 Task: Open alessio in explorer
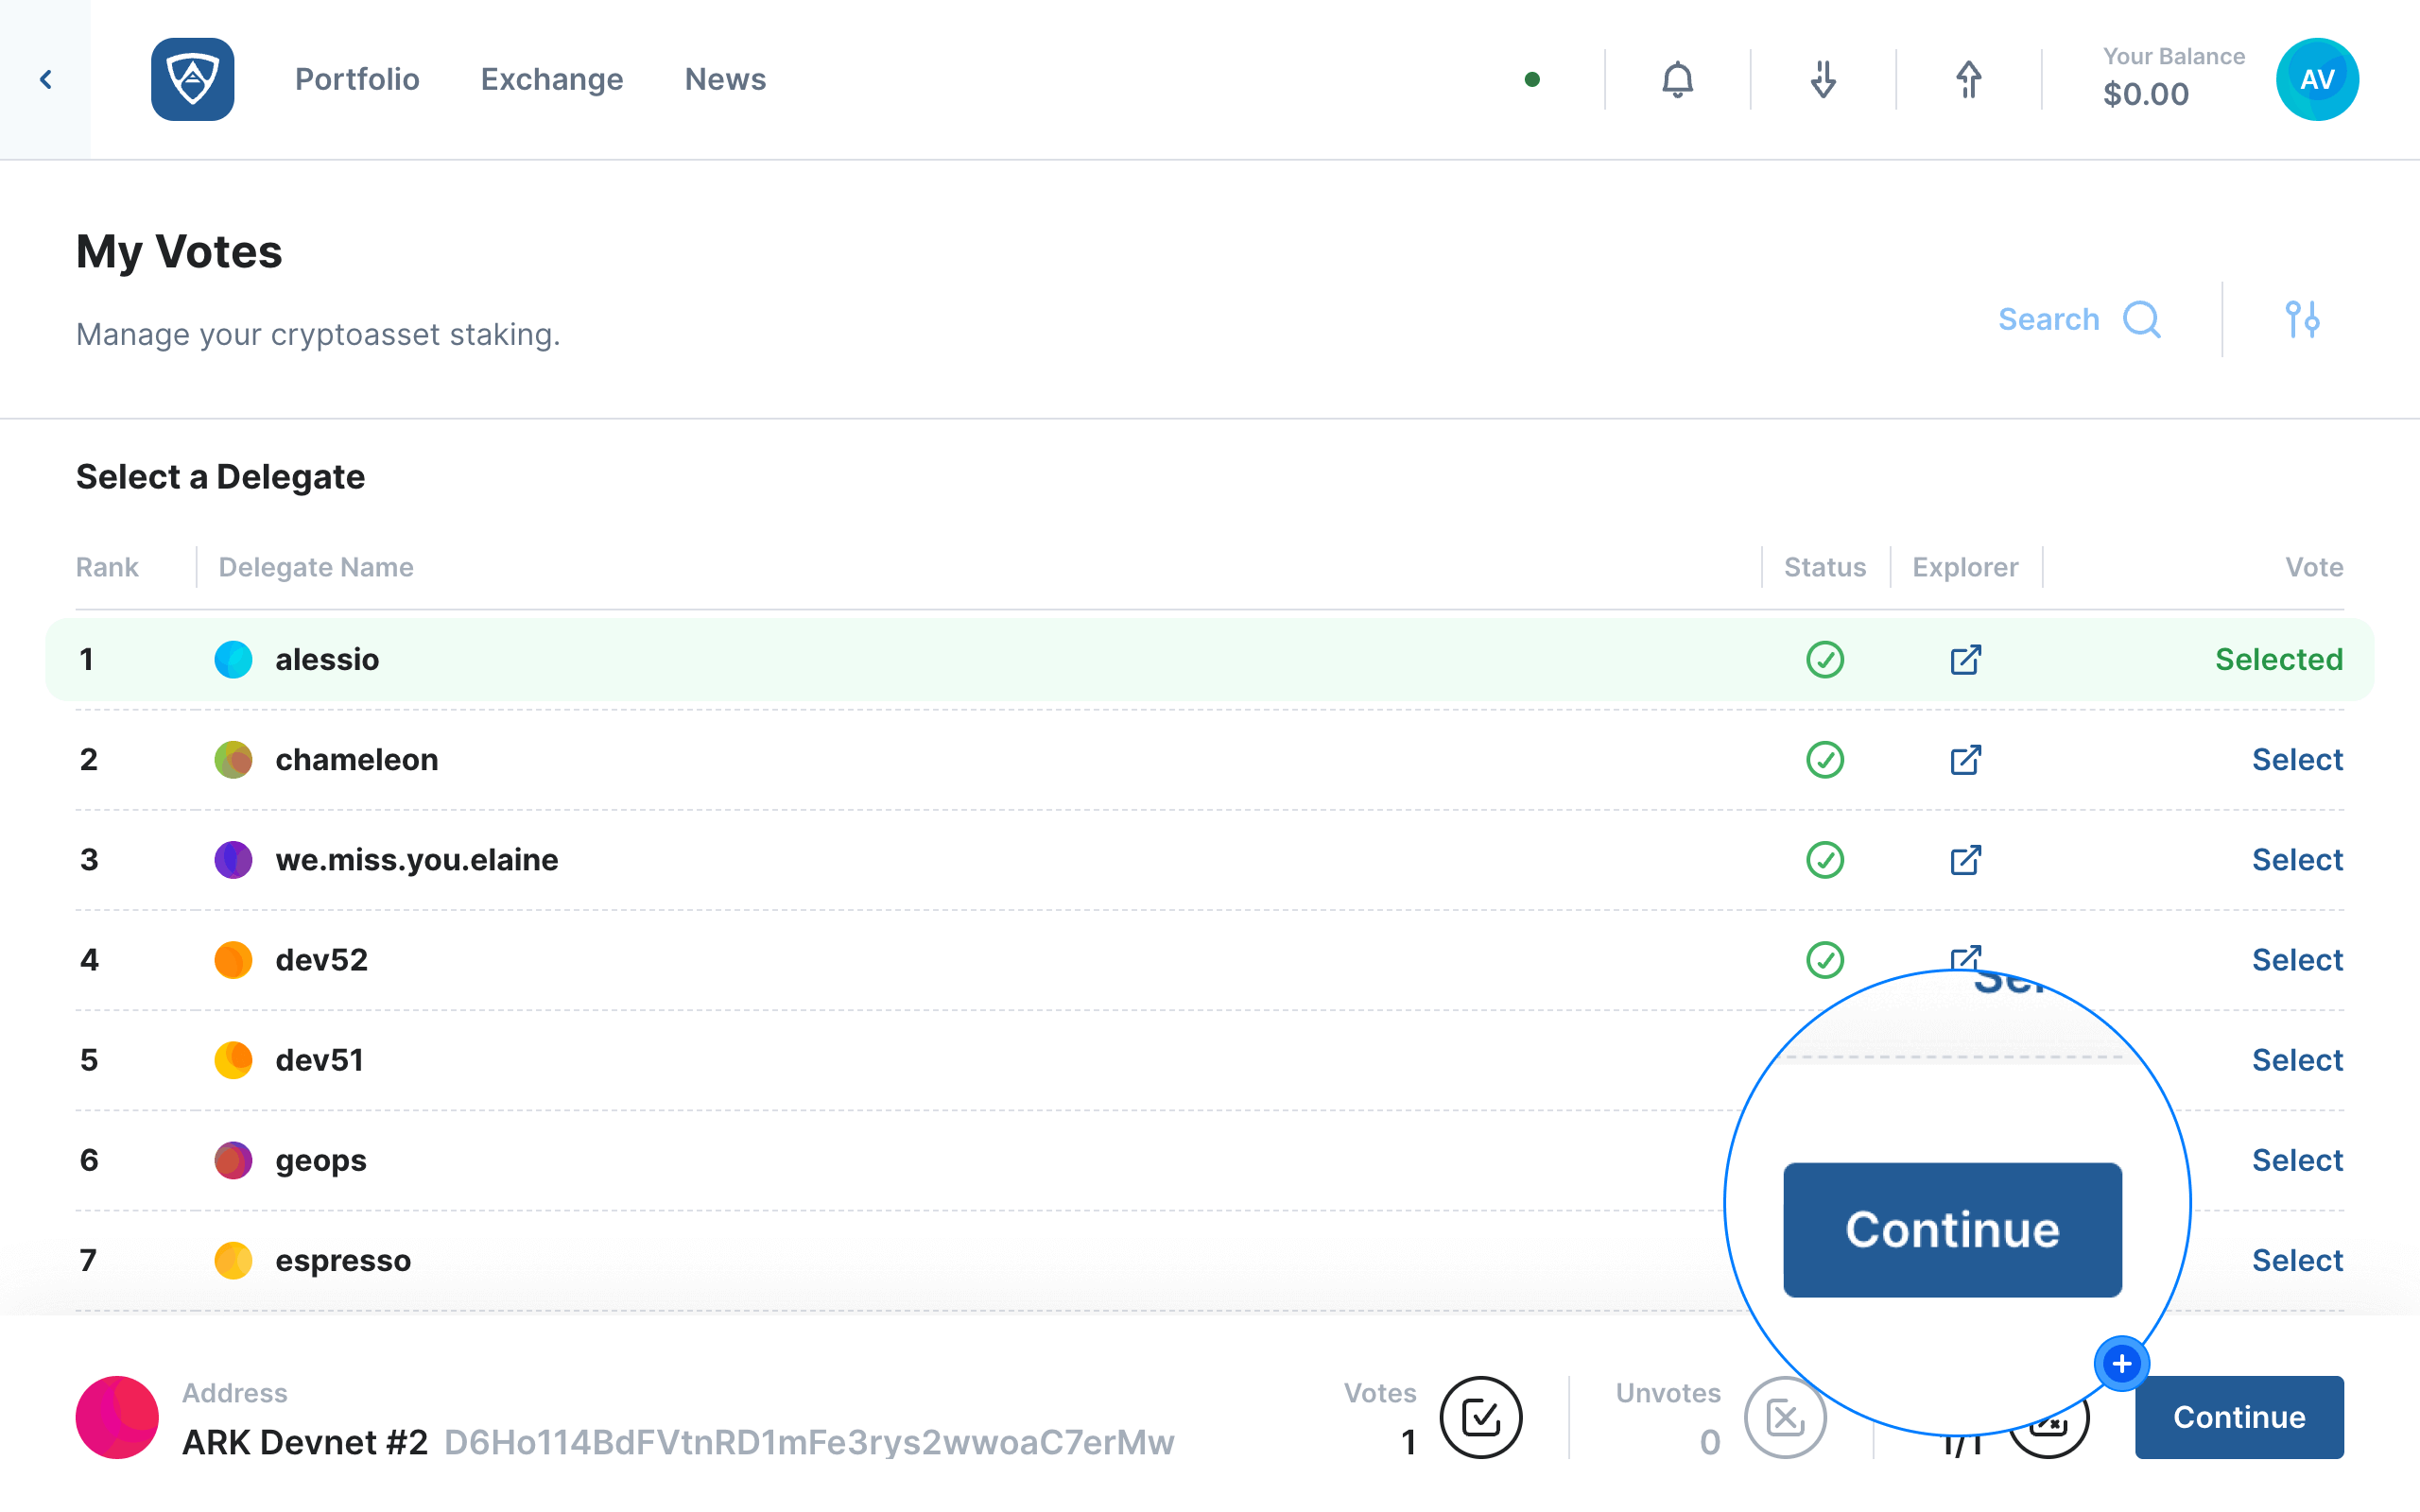coord(1965,659)
